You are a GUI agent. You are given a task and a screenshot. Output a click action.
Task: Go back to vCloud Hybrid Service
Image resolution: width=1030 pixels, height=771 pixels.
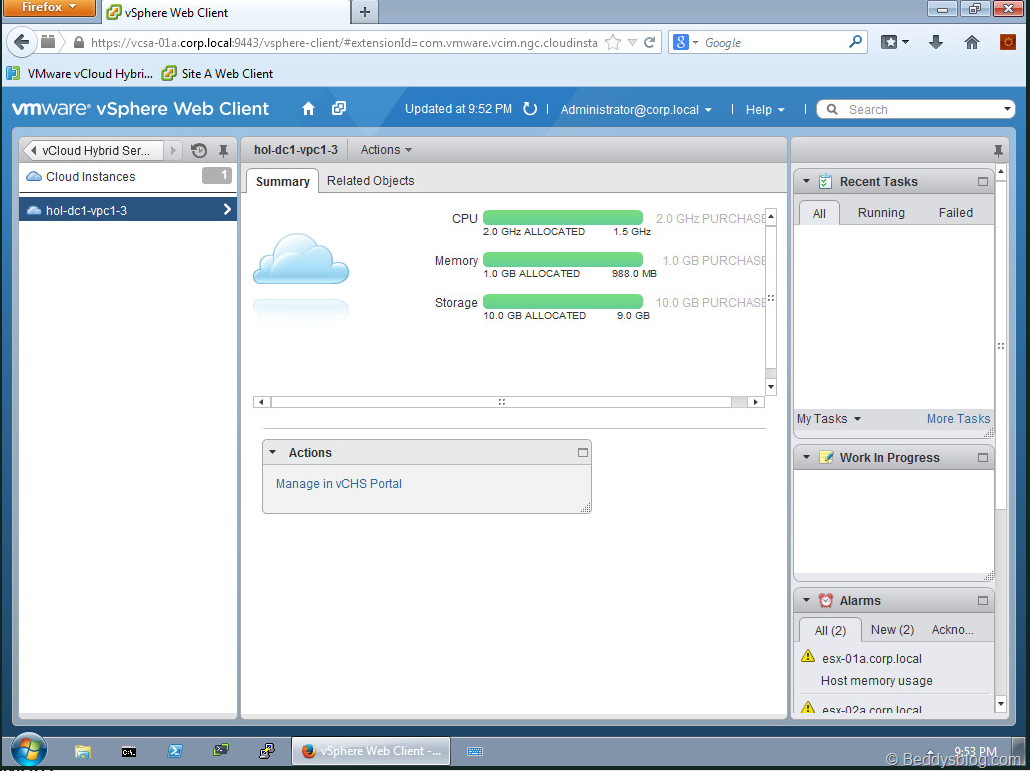(92, 150)
